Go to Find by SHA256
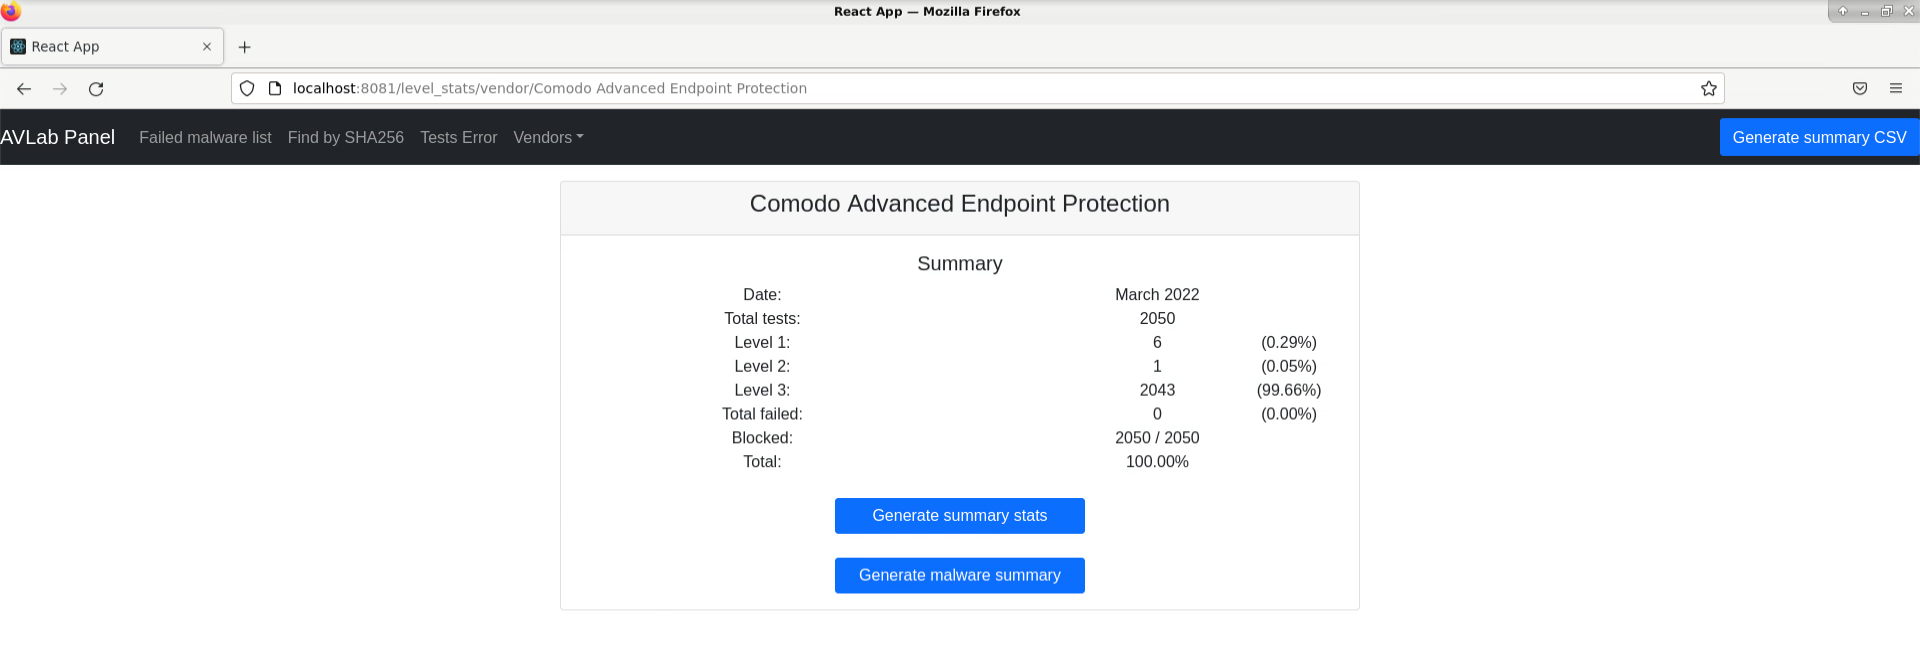This screenshot has width=1920, height=648. coord(345,138)
